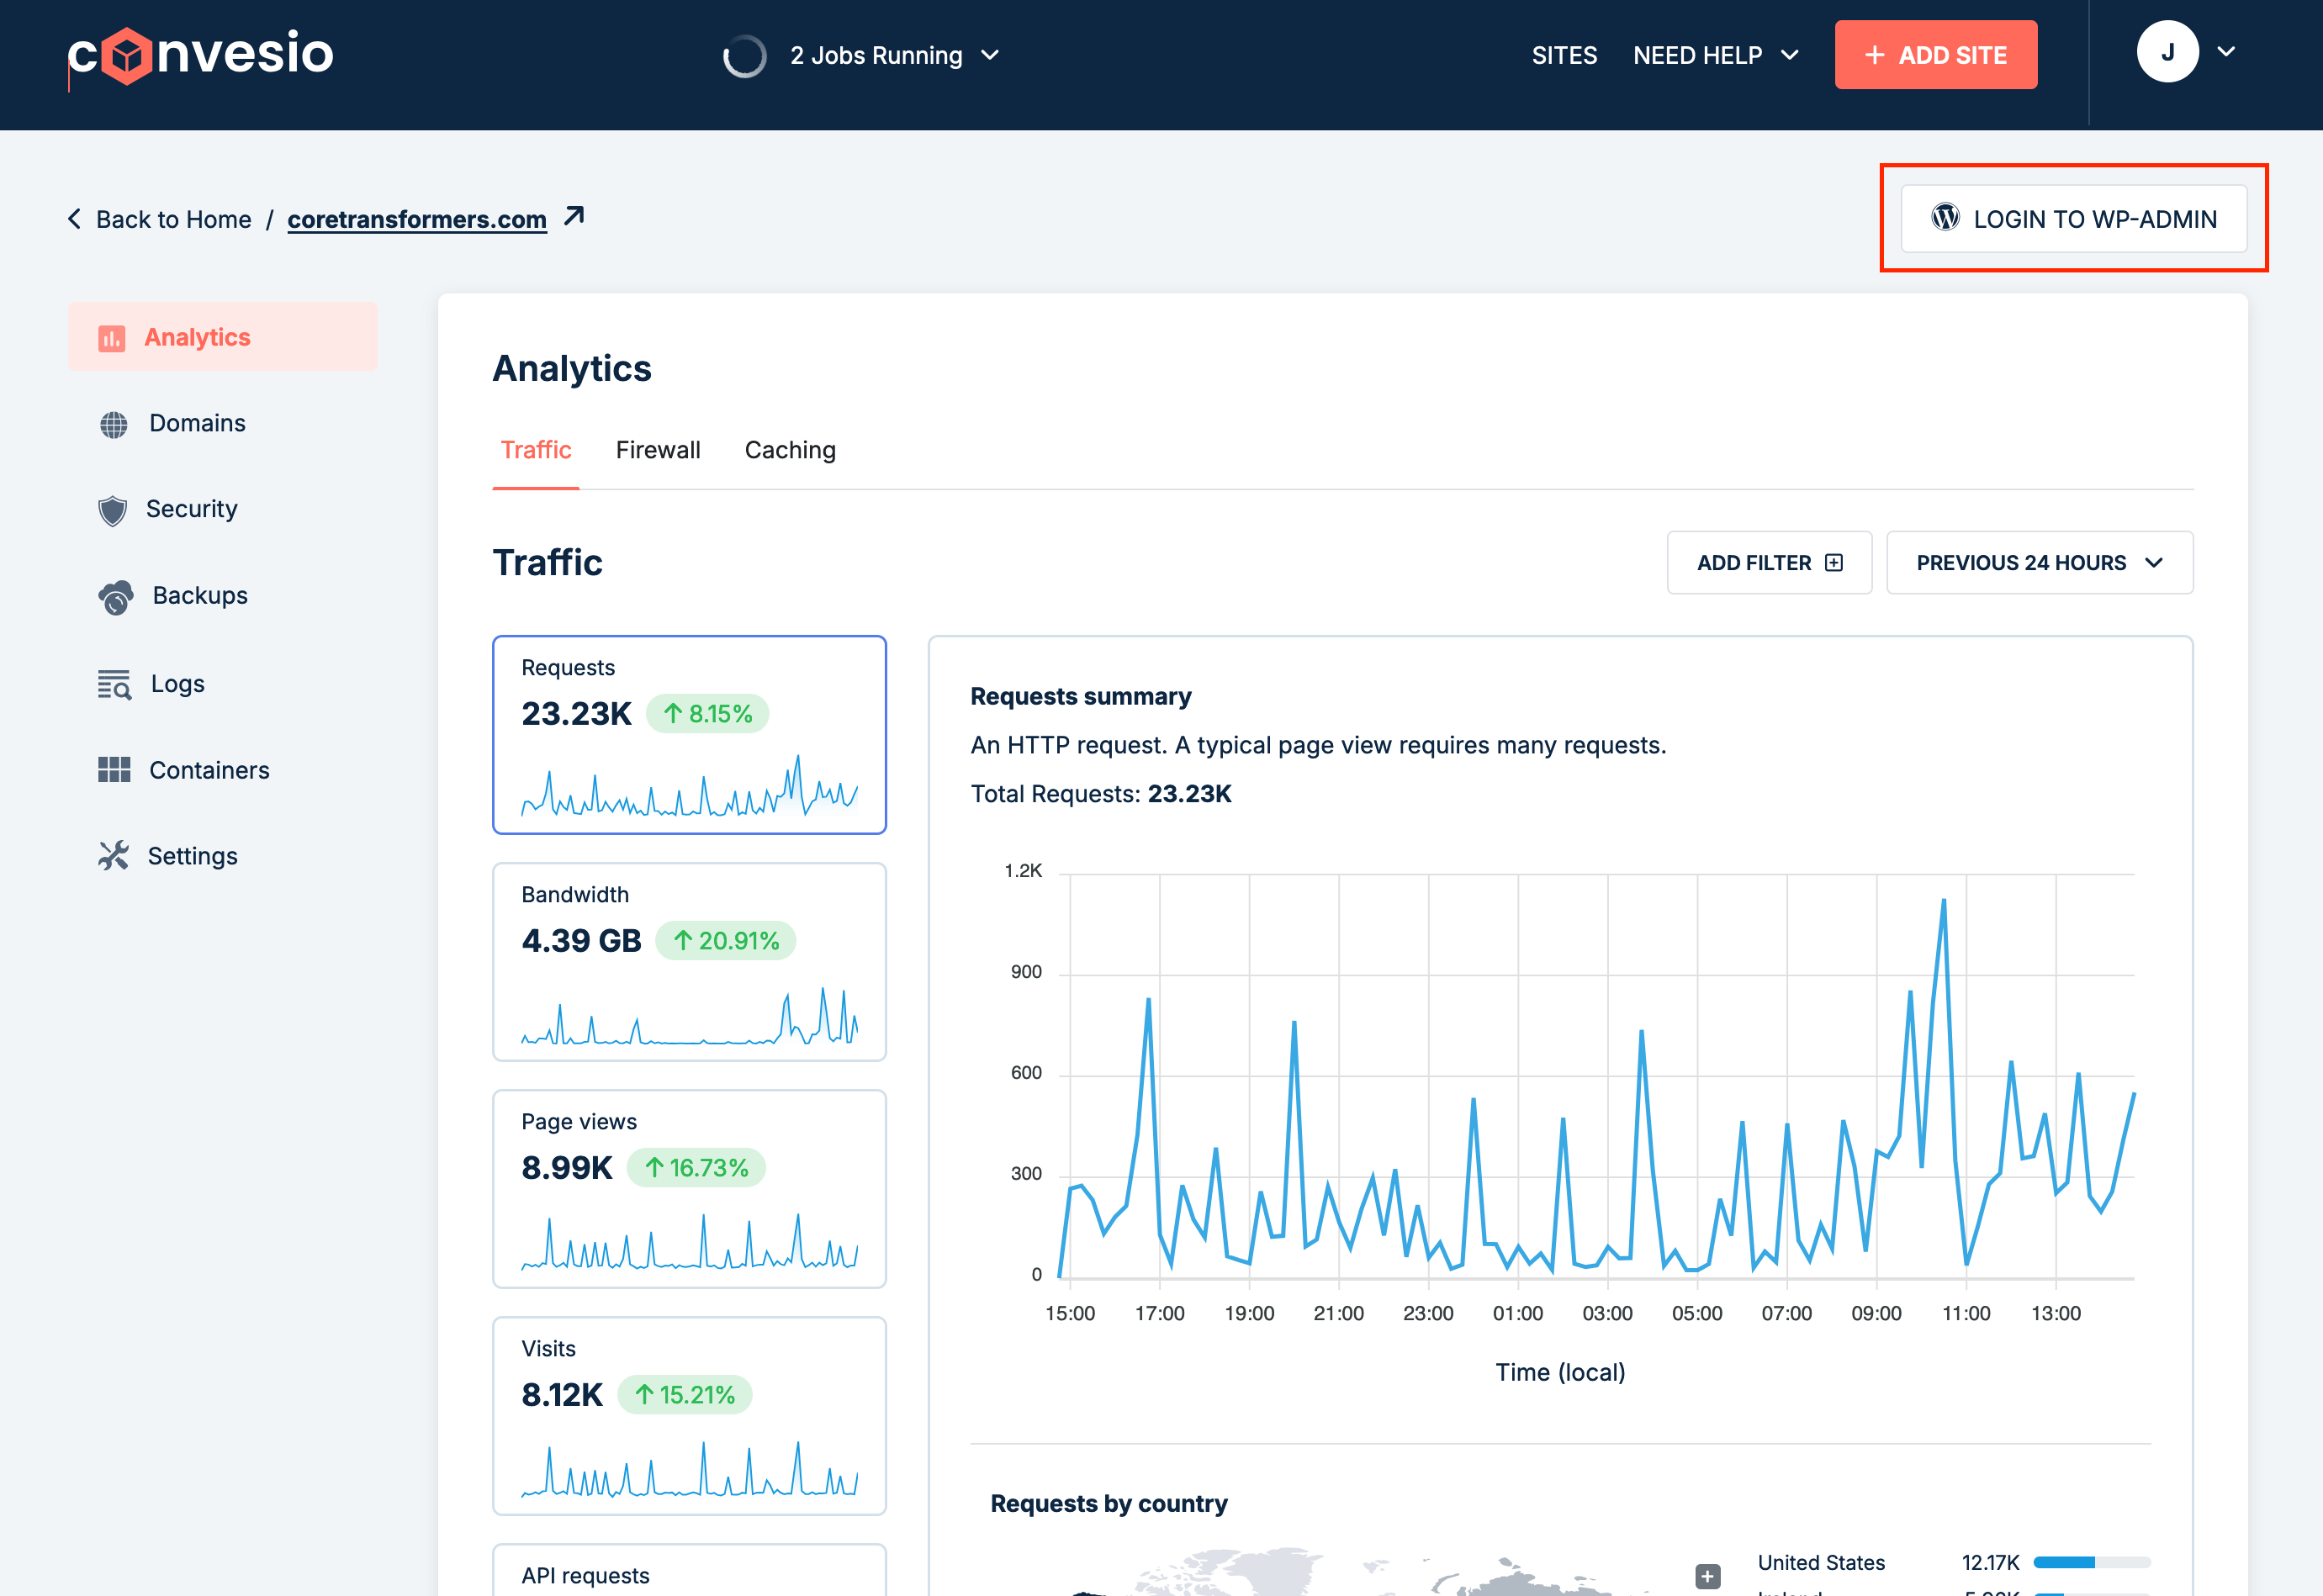Switch to the Caching tab
This screenshot has height=1596, width=2323.
pos(790,450)
